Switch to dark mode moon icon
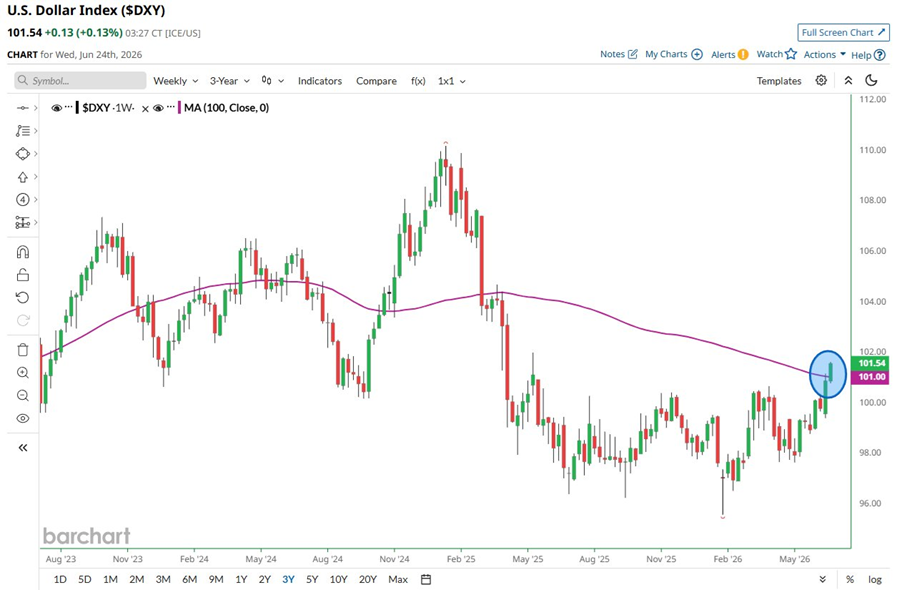Image resolution: width=902 pixels, height=590 pixels. (872, 81)
